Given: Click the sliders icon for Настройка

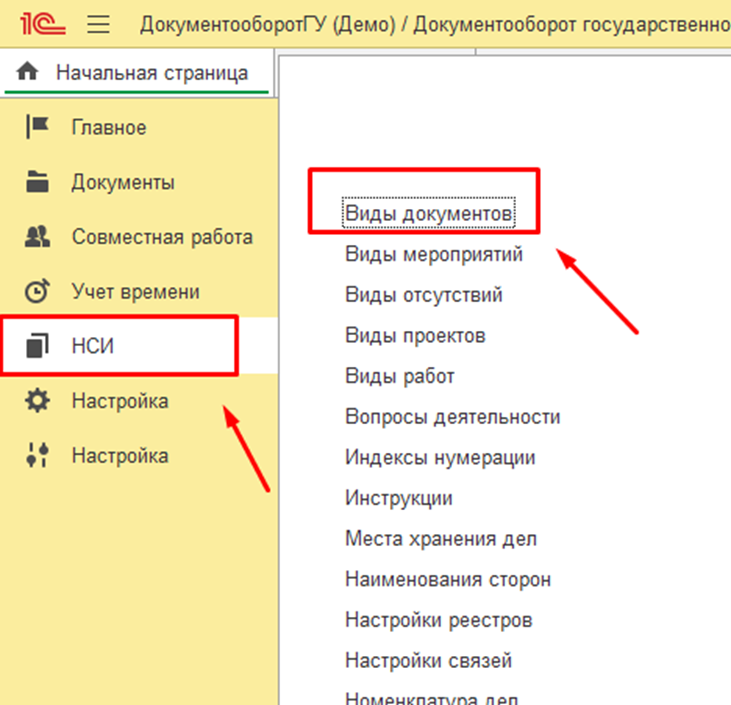Looking at the screenshot, I should [x=37, y=455].
